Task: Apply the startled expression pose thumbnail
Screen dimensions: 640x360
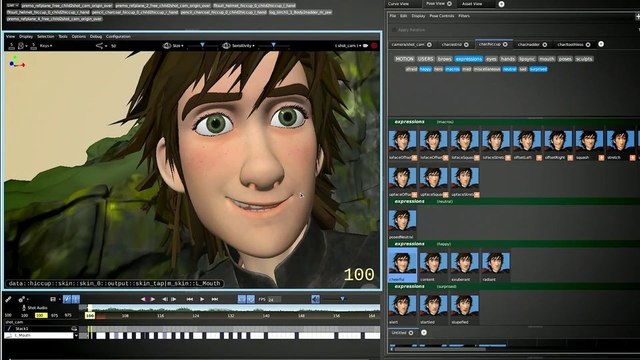Action: (x=433, y=310)
